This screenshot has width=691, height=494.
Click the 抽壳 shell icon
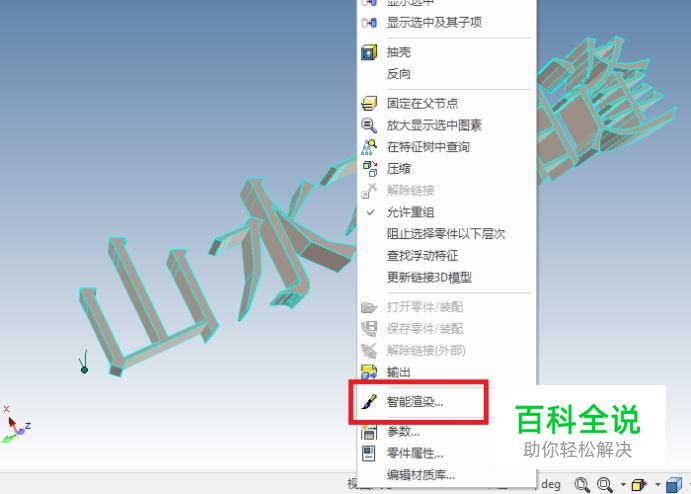click(369, 52)
